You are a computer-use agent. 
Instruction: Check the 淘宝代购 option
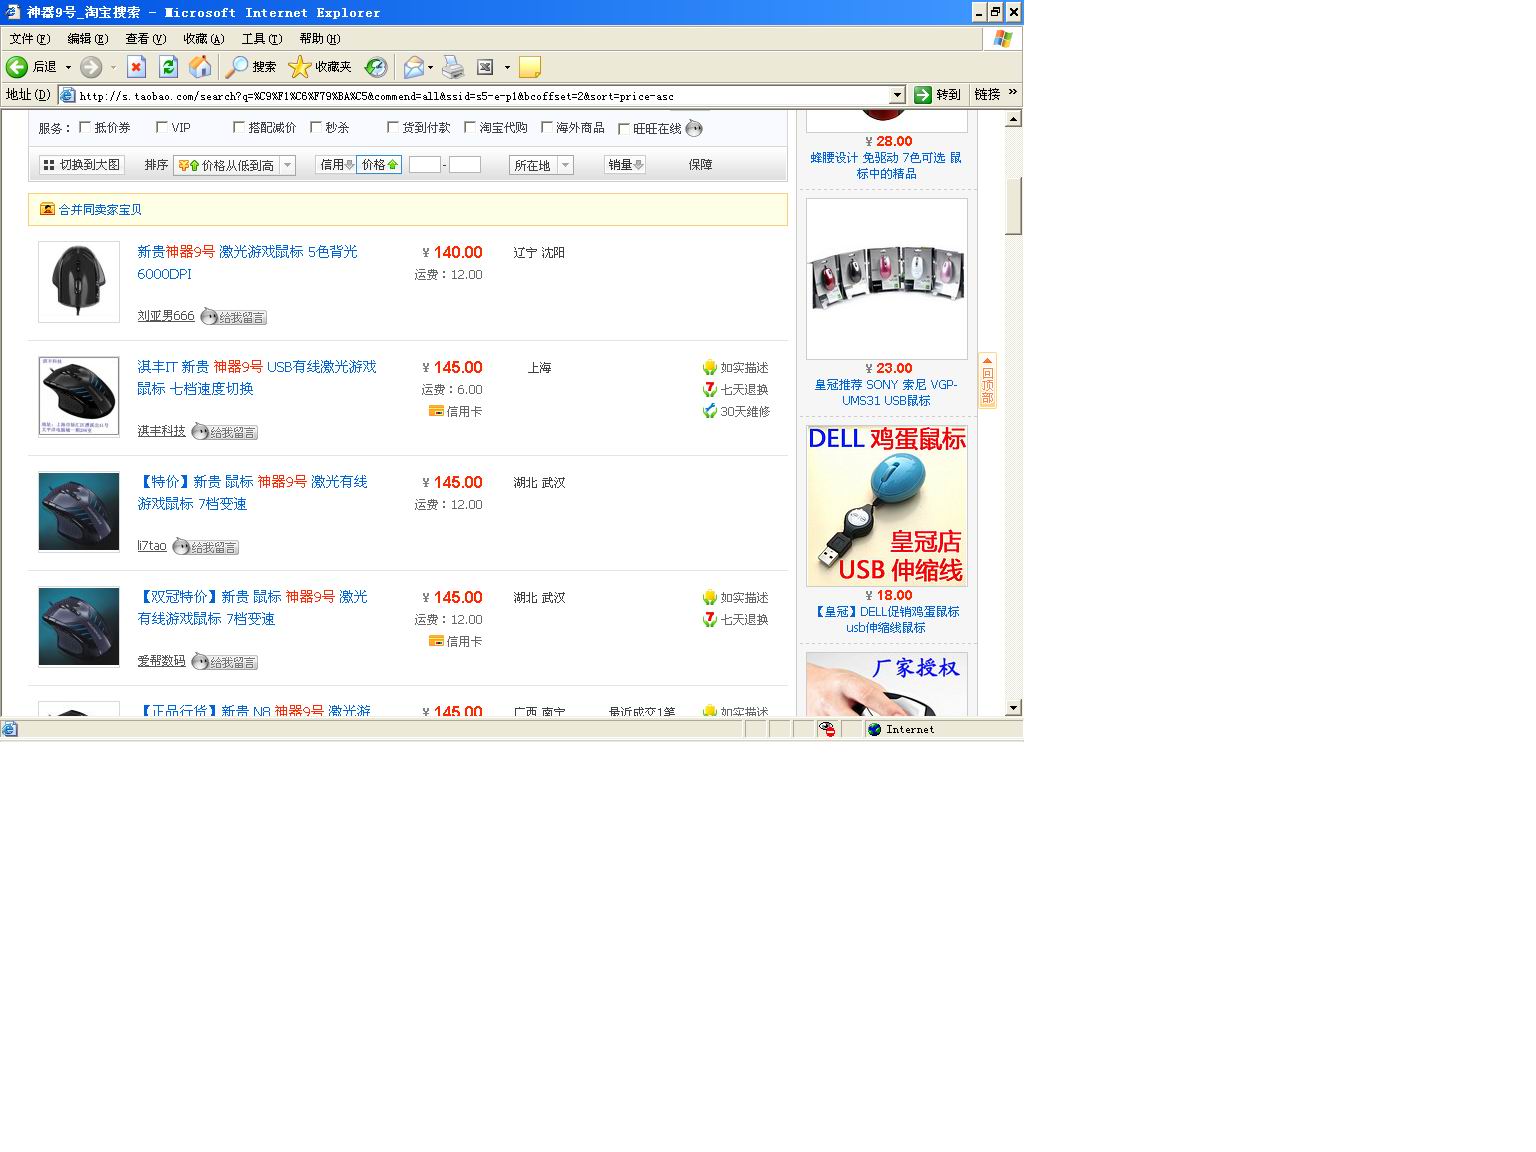(x=470, y=127)
